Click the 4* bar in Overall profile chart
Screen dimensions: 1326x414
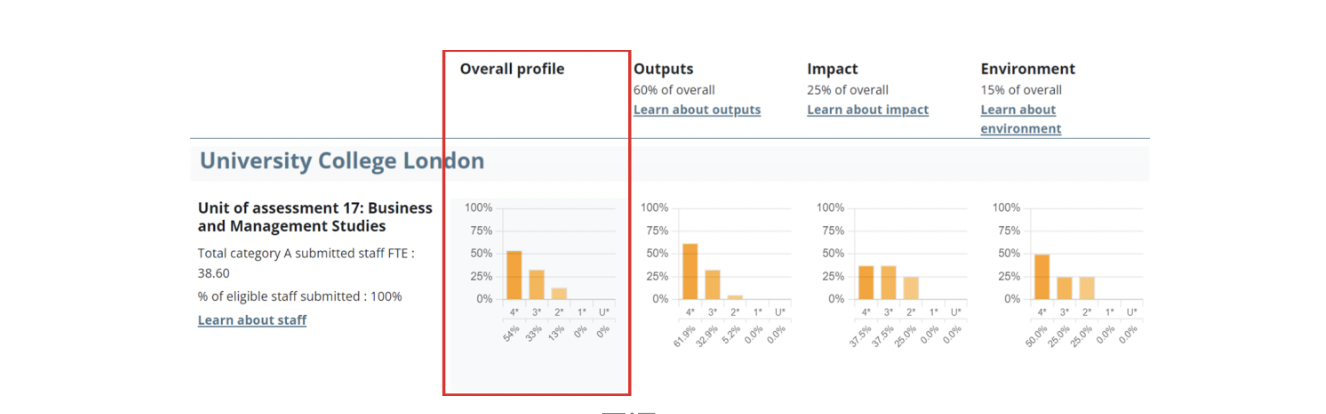pyautogui.click(x=514, y=275)
